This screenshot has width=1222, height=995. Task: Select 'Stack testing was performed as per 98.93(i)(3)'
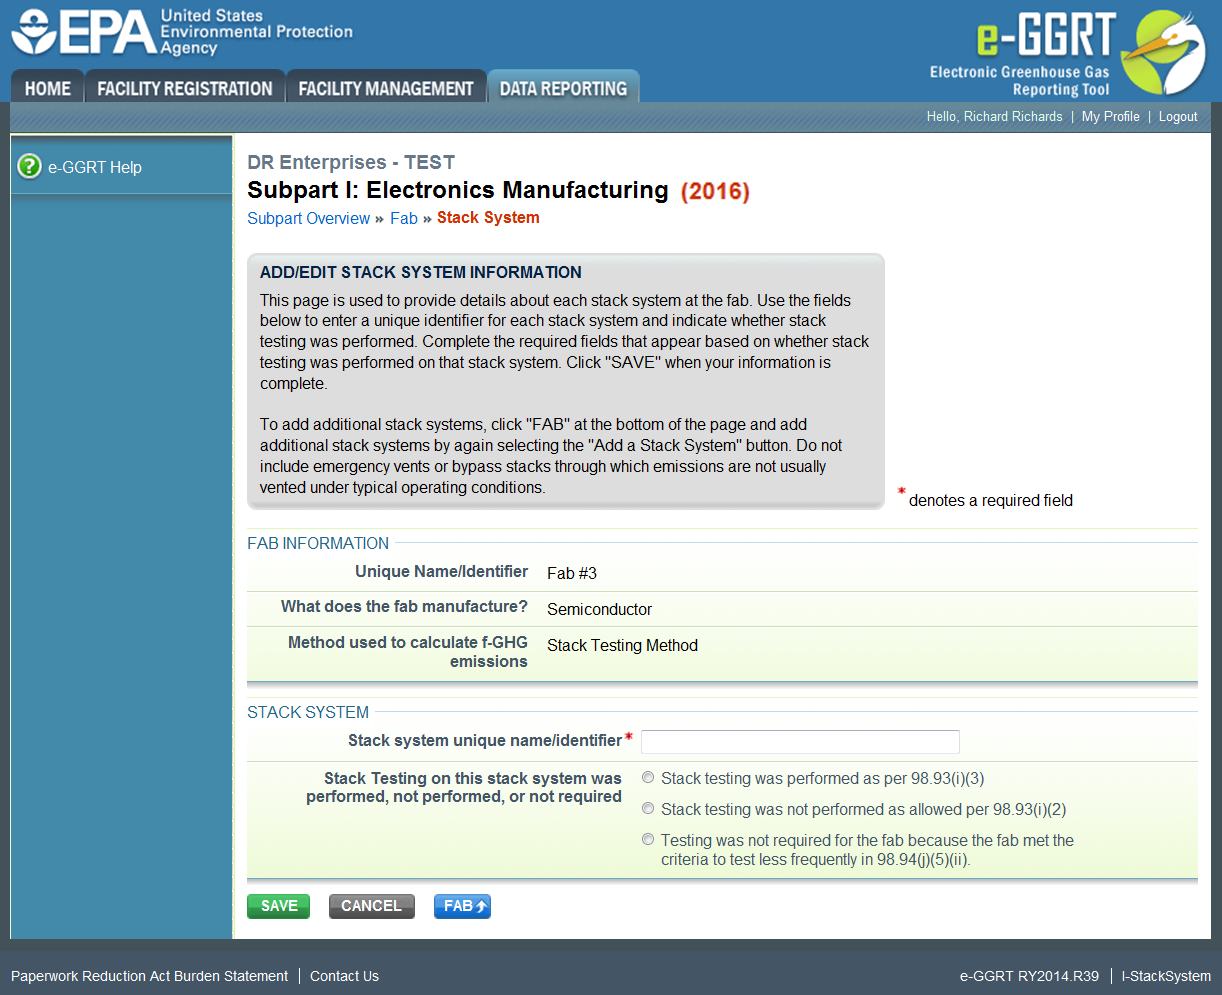point(649,777)
